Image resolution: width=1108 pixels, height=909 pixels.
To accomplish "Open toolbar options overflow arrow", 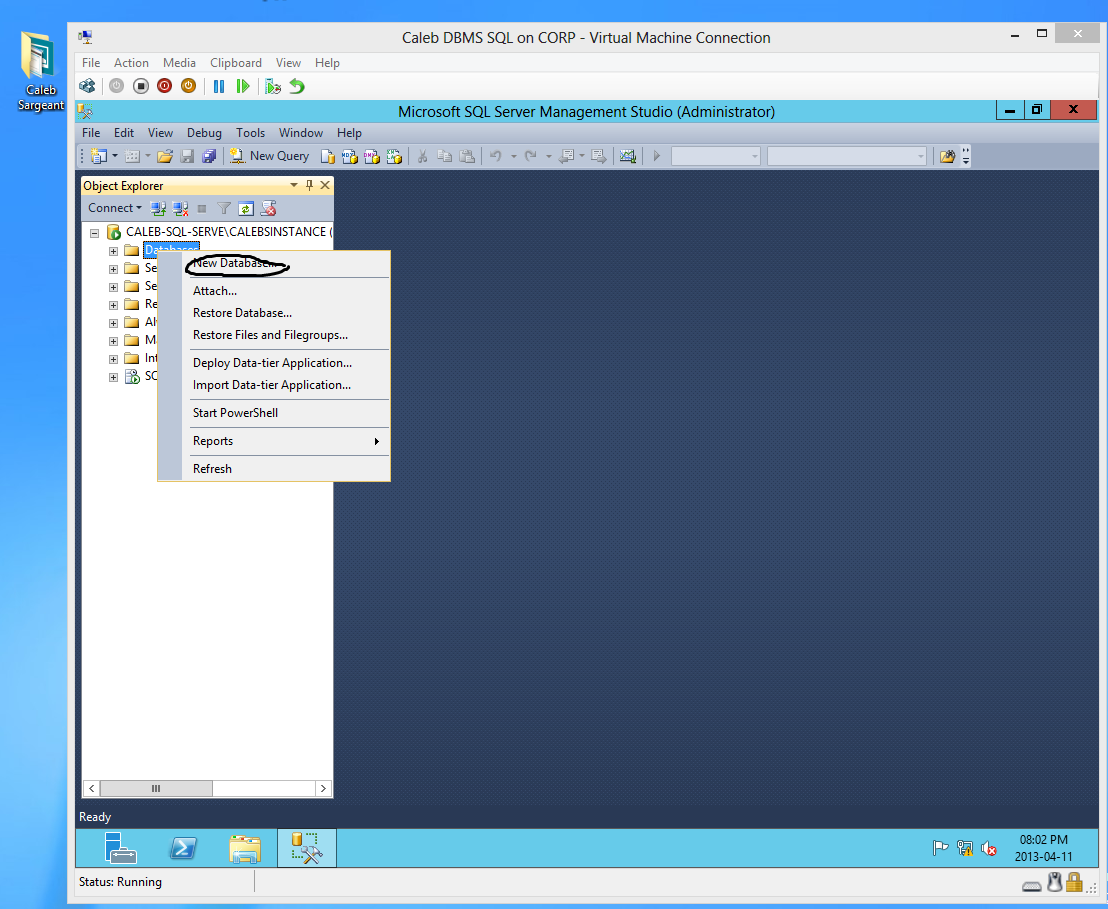I will 966,156.
